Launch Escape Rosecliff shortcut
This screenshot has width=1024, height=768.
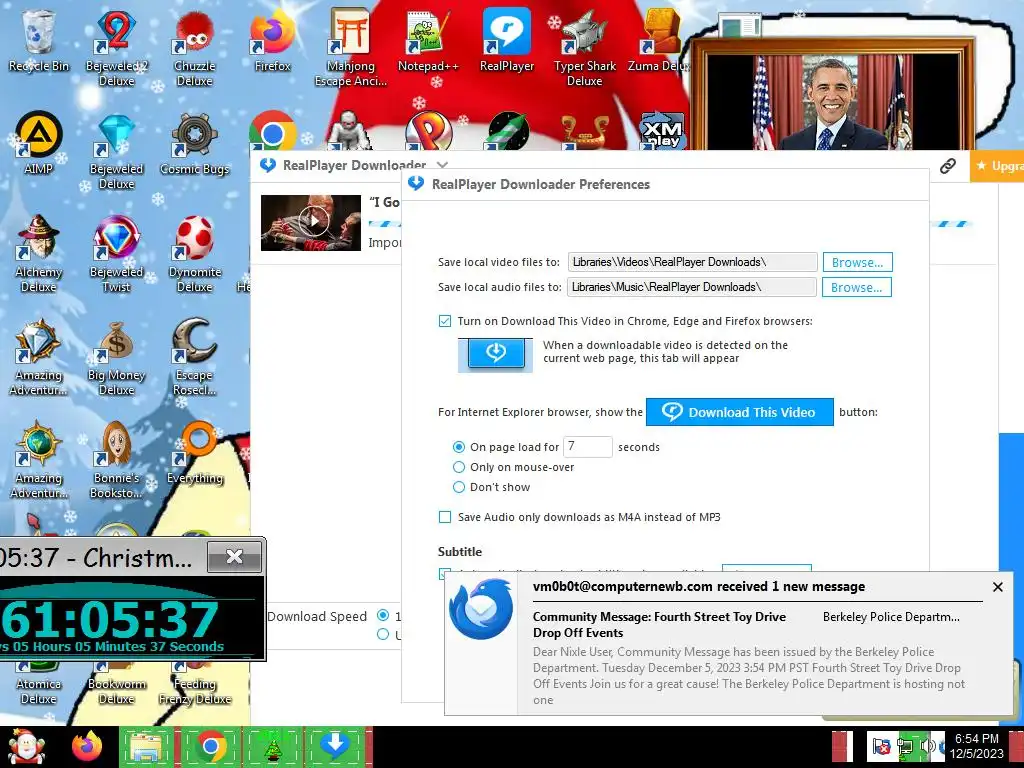(x=195, y=357)
